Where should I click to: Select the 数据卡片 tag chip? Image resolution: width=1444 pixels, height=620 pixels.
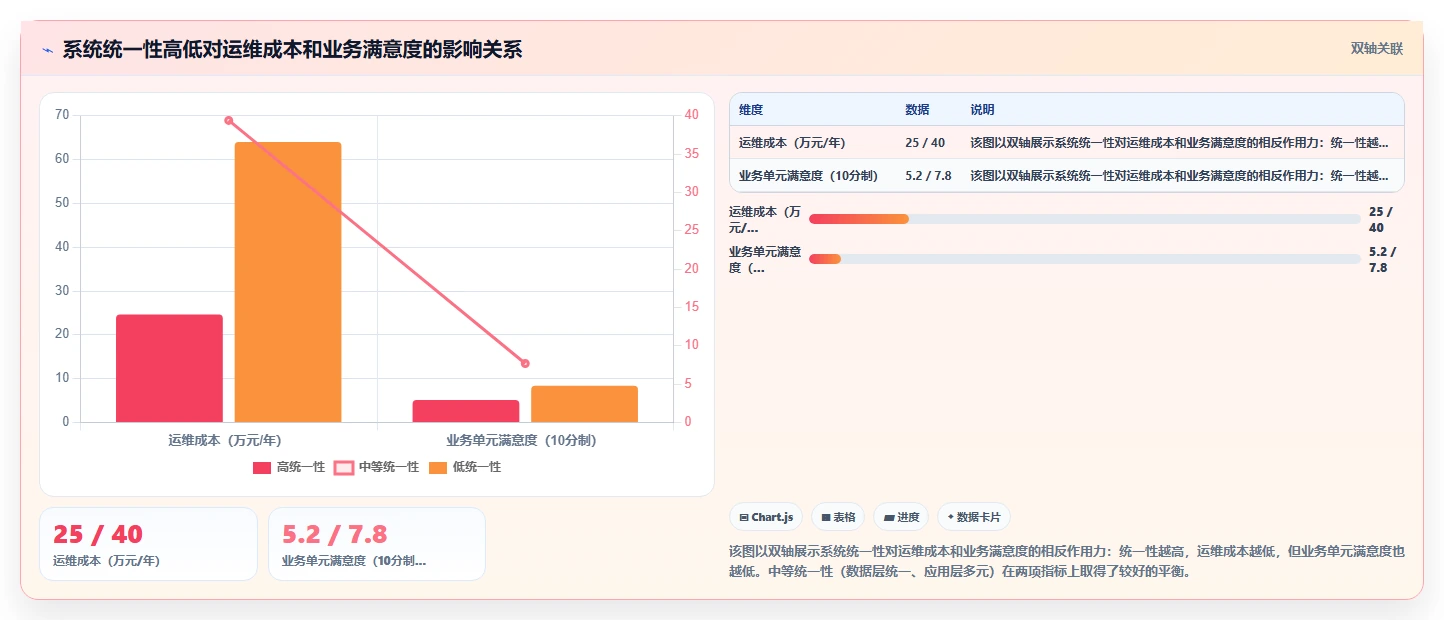tap(974, 517)
